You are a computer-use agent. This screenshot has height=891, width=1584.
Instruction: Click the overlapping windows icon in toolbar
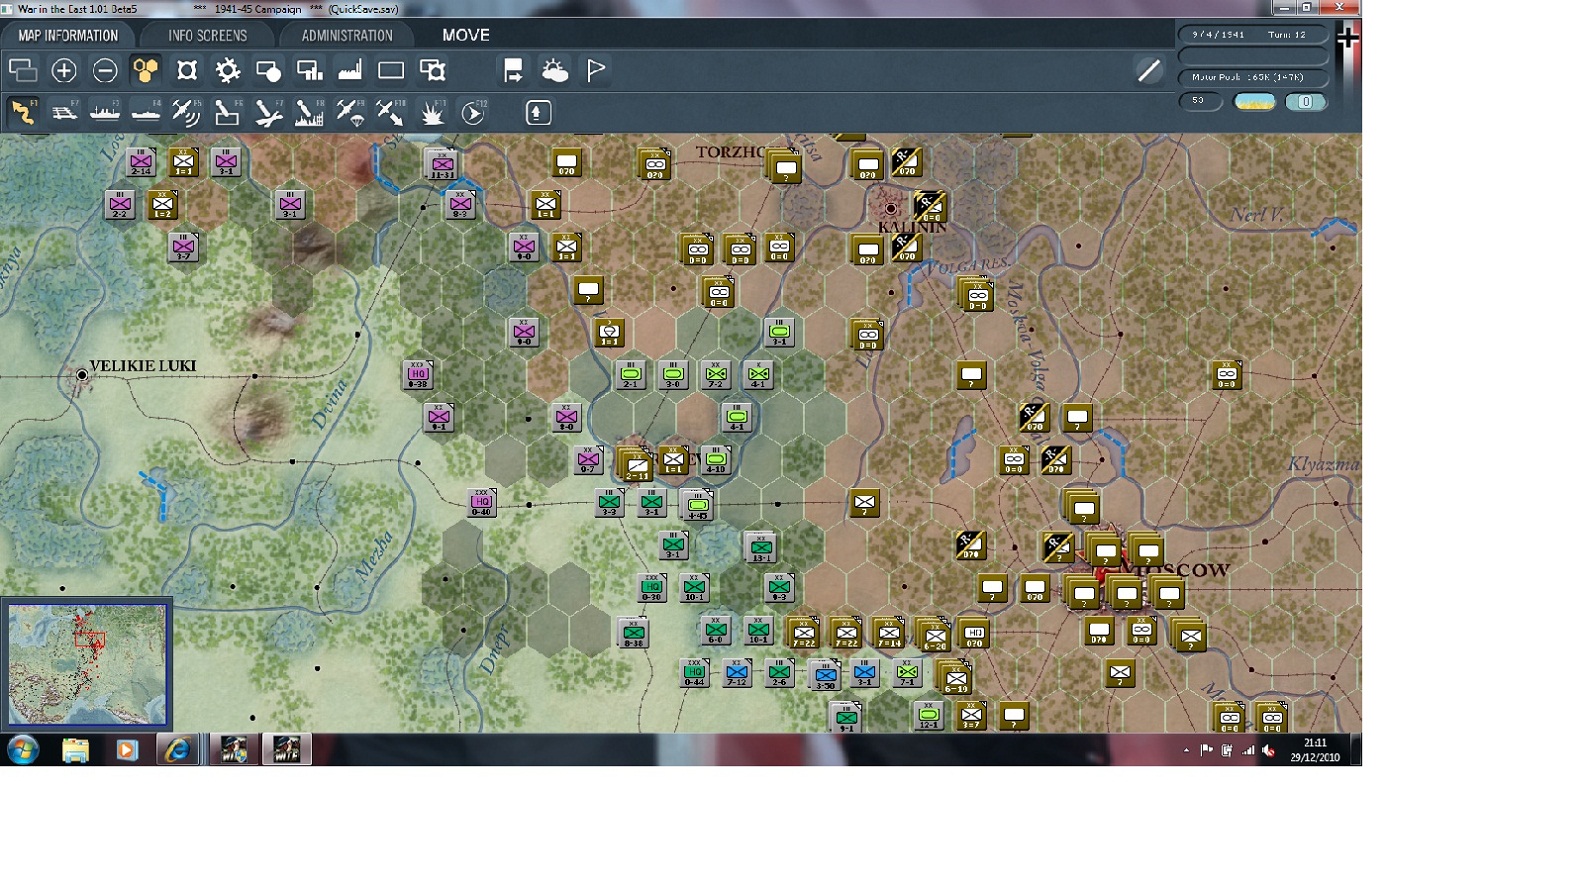tap(22, 70)
